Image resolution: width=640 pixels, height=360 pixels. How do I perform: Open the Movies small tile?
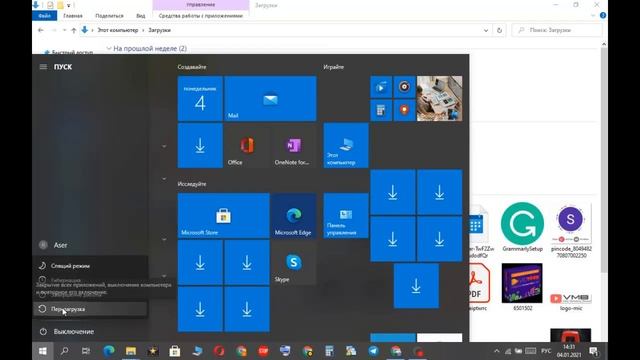pyautogui.click(x=381, y=87)
